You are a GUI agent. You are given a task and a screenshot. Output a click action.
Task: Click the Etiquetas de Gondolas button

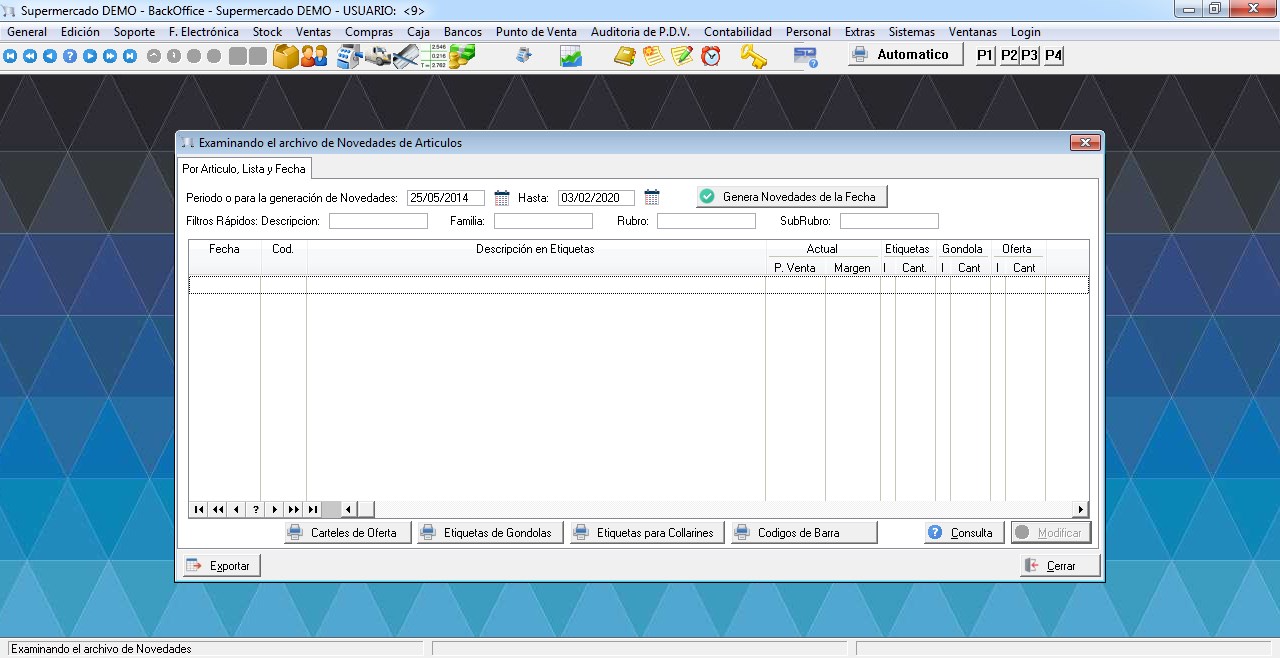coord(490,533)
